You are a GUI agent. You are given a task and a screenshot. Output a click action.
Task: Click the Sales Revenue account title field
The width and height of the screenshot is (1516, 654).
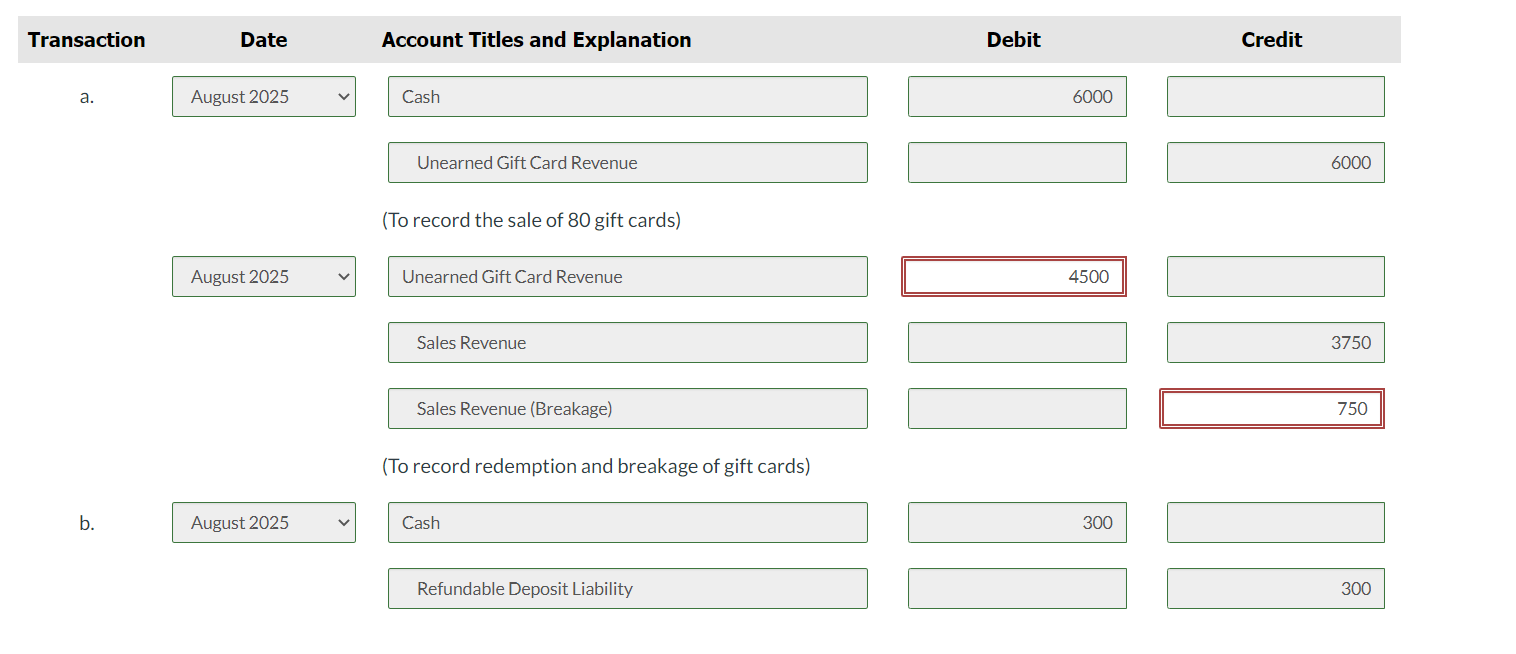(627, 342)
